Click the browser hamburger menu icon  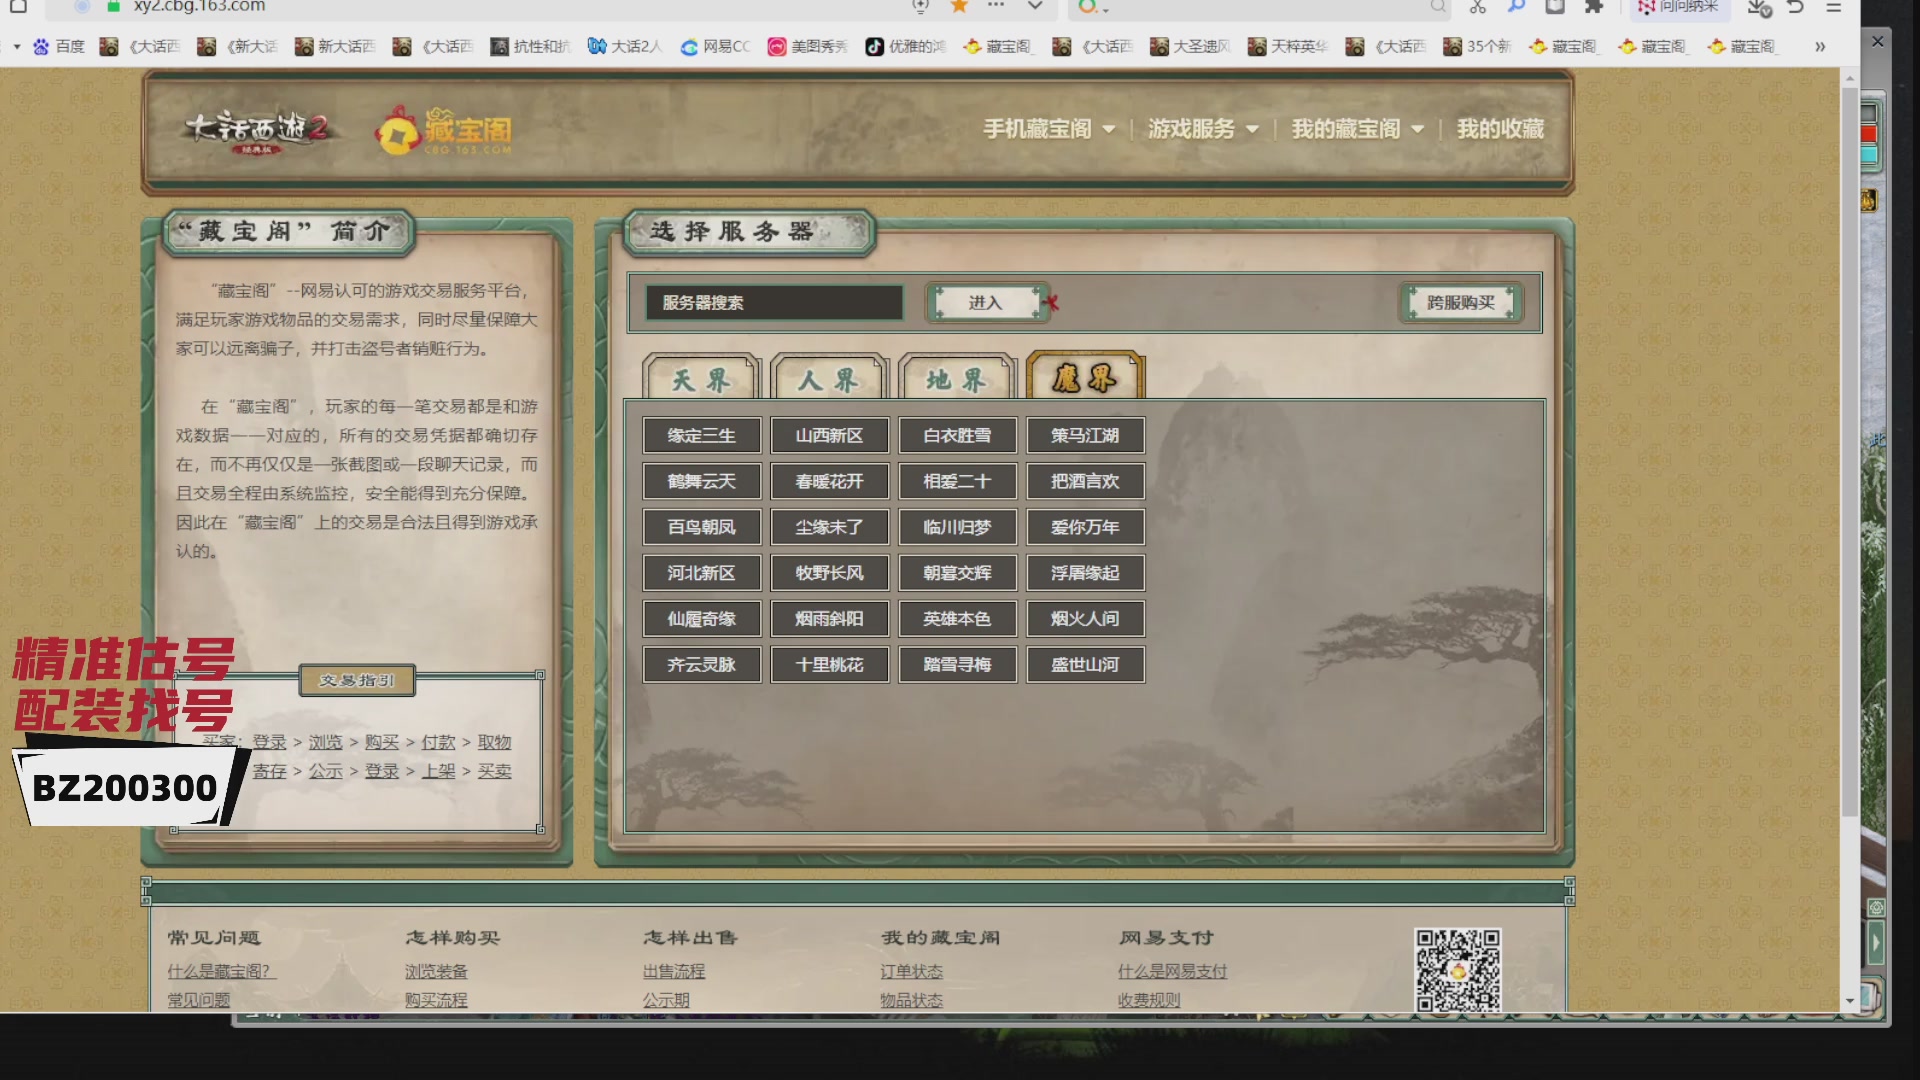pyautogui.click(x=1834, y=7)
